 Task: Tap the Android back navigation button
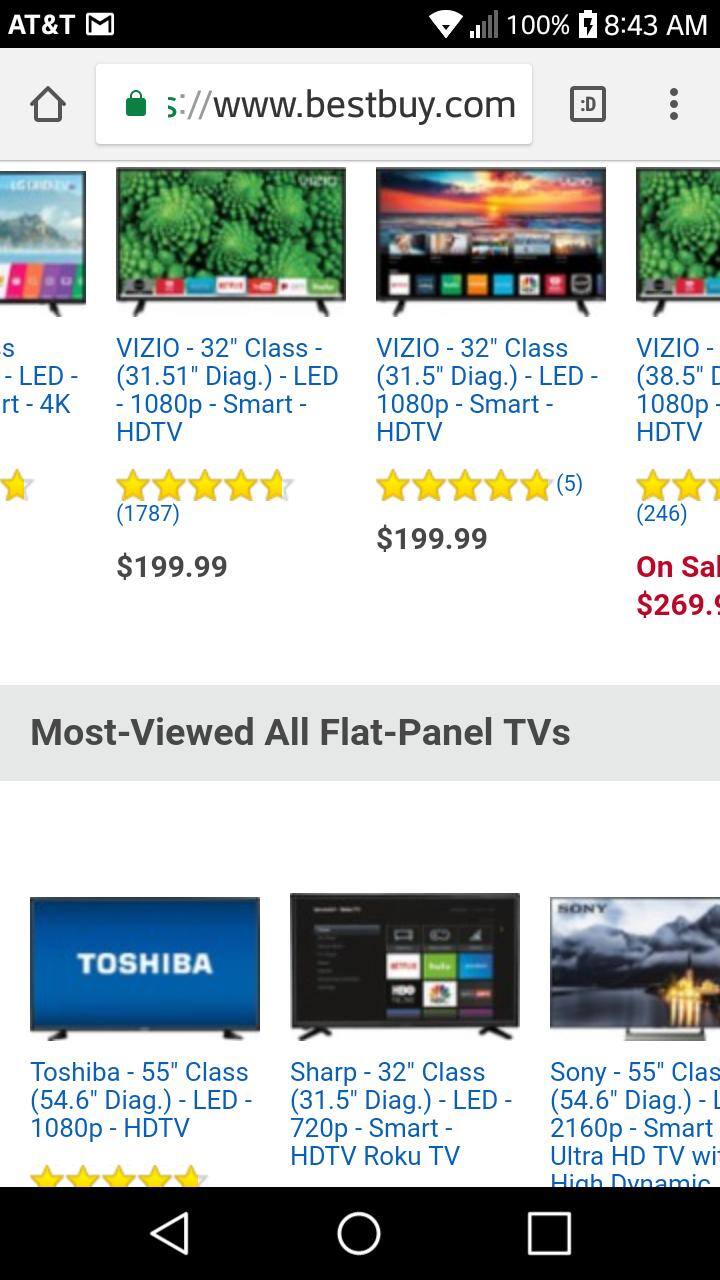pos(170,1233)
